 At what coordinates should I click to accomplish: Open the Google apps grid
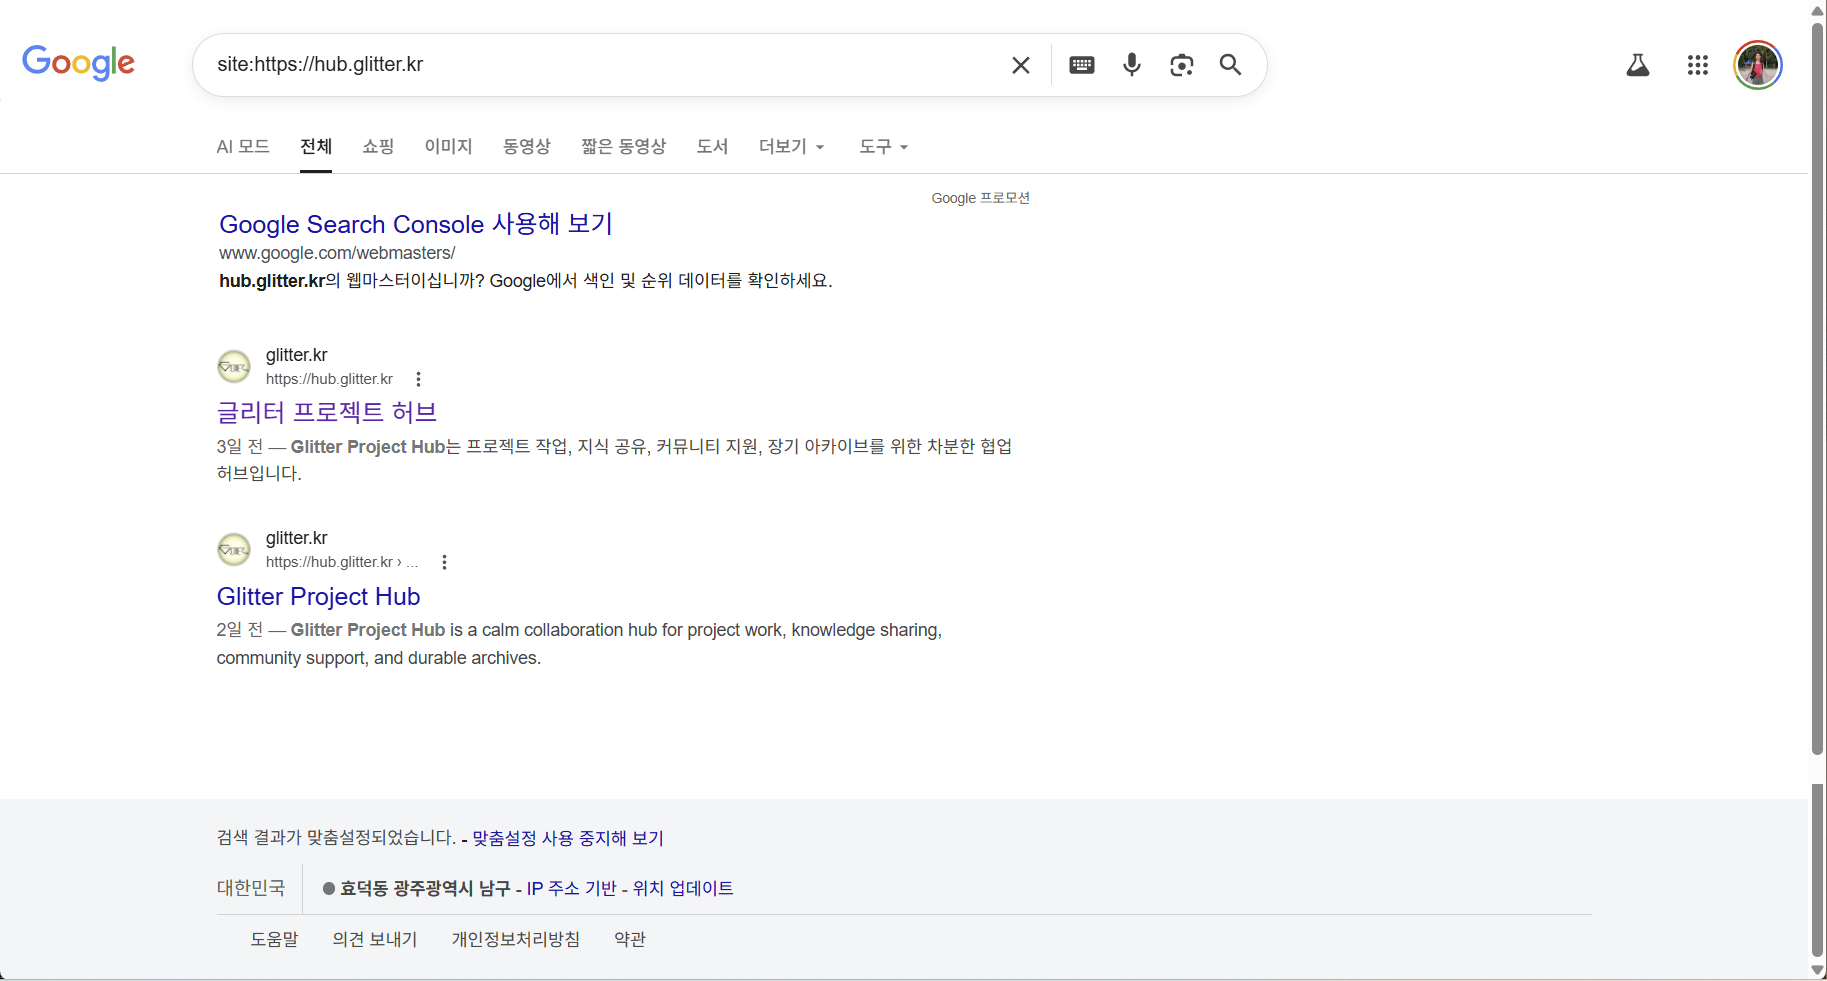1698,65
